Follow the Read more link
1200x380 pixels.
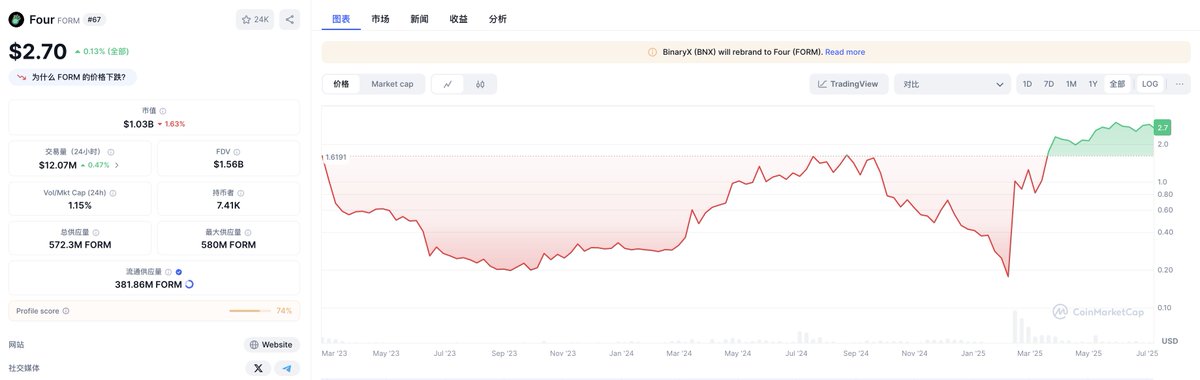coord(845,52)
